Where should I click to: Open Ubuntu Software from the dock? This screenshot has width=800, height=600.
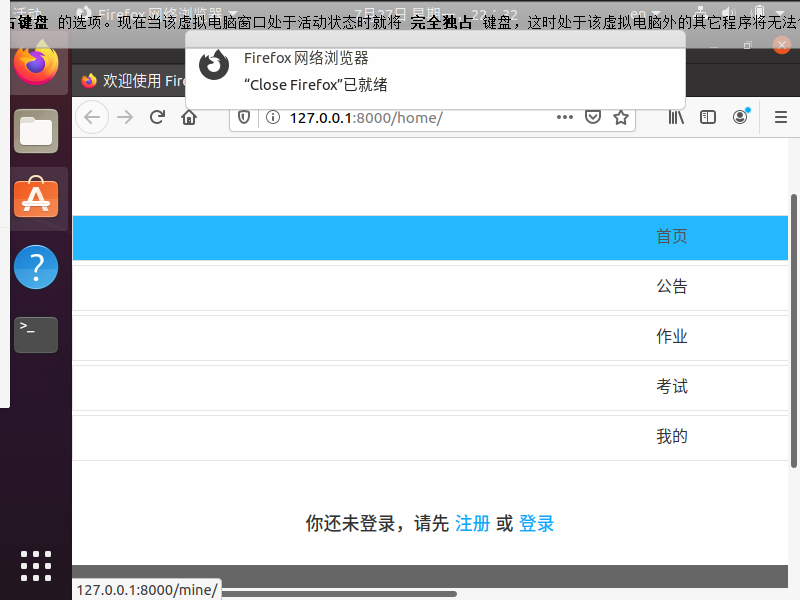36,197
